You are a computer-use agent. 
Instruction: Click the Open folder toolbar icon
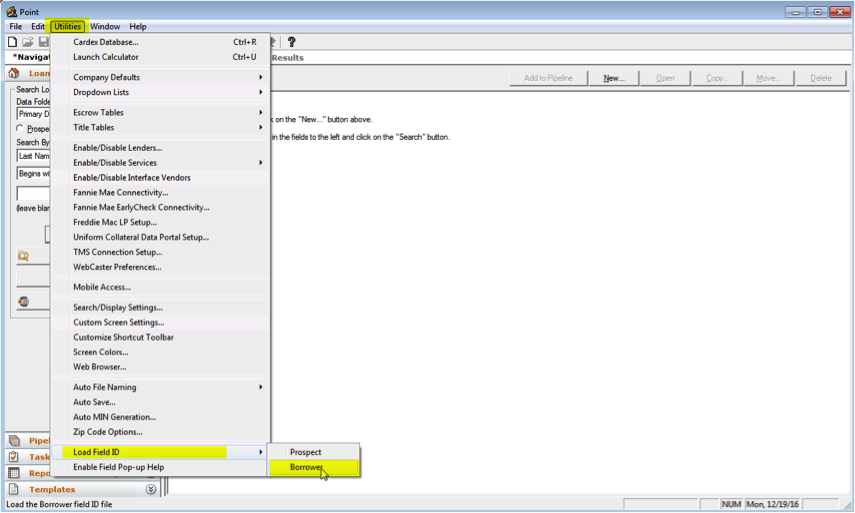point(28,42)
